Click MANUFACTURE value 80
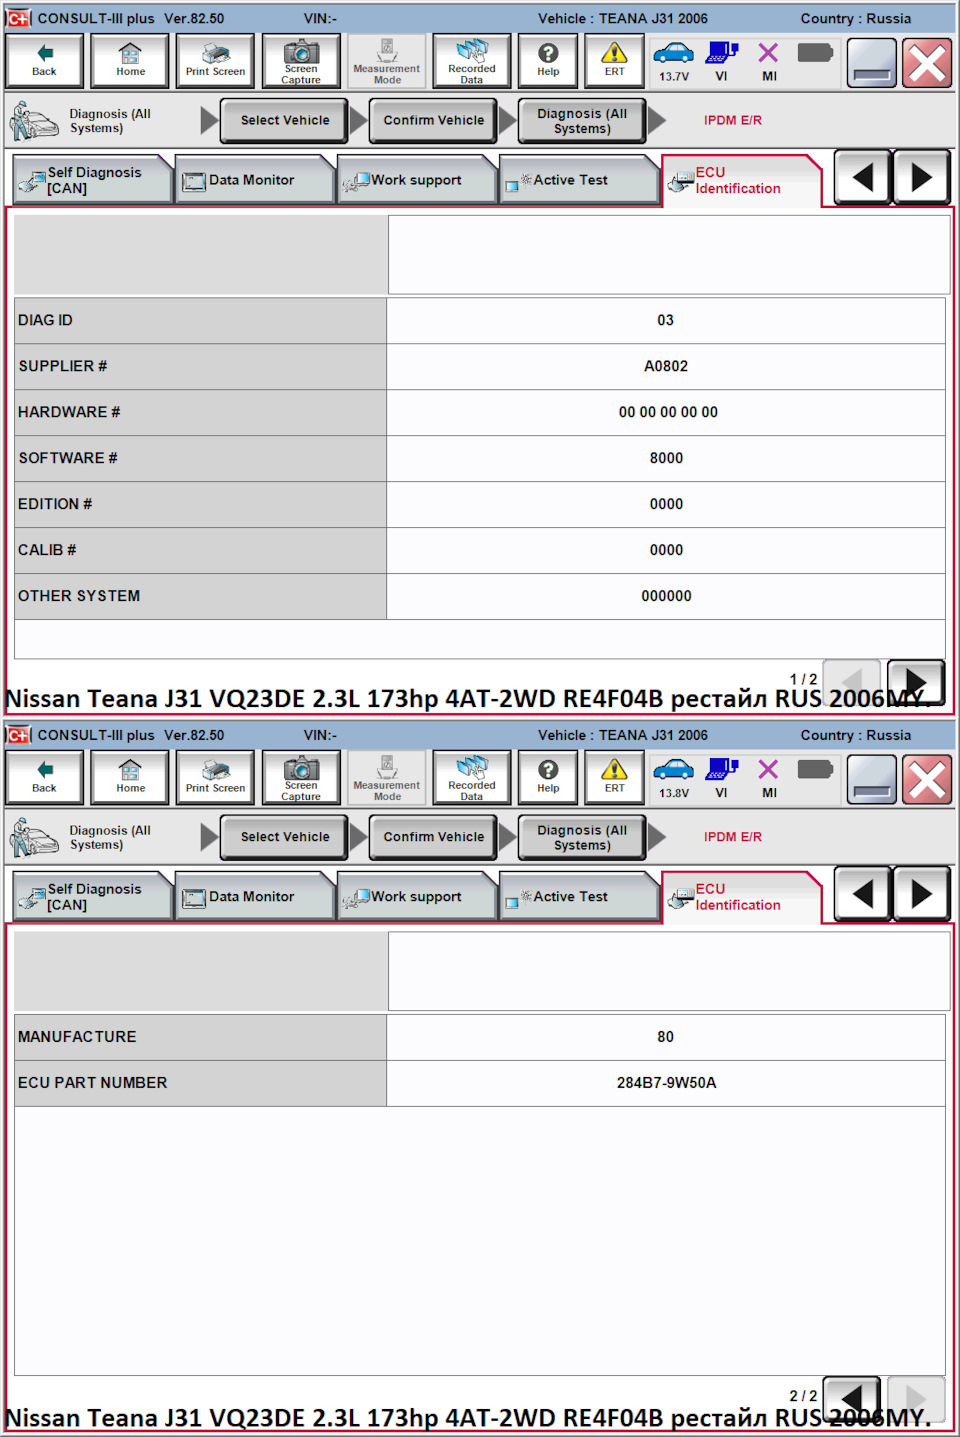The height and width of the screenshot is (1437, 960). pos(665,1037)
